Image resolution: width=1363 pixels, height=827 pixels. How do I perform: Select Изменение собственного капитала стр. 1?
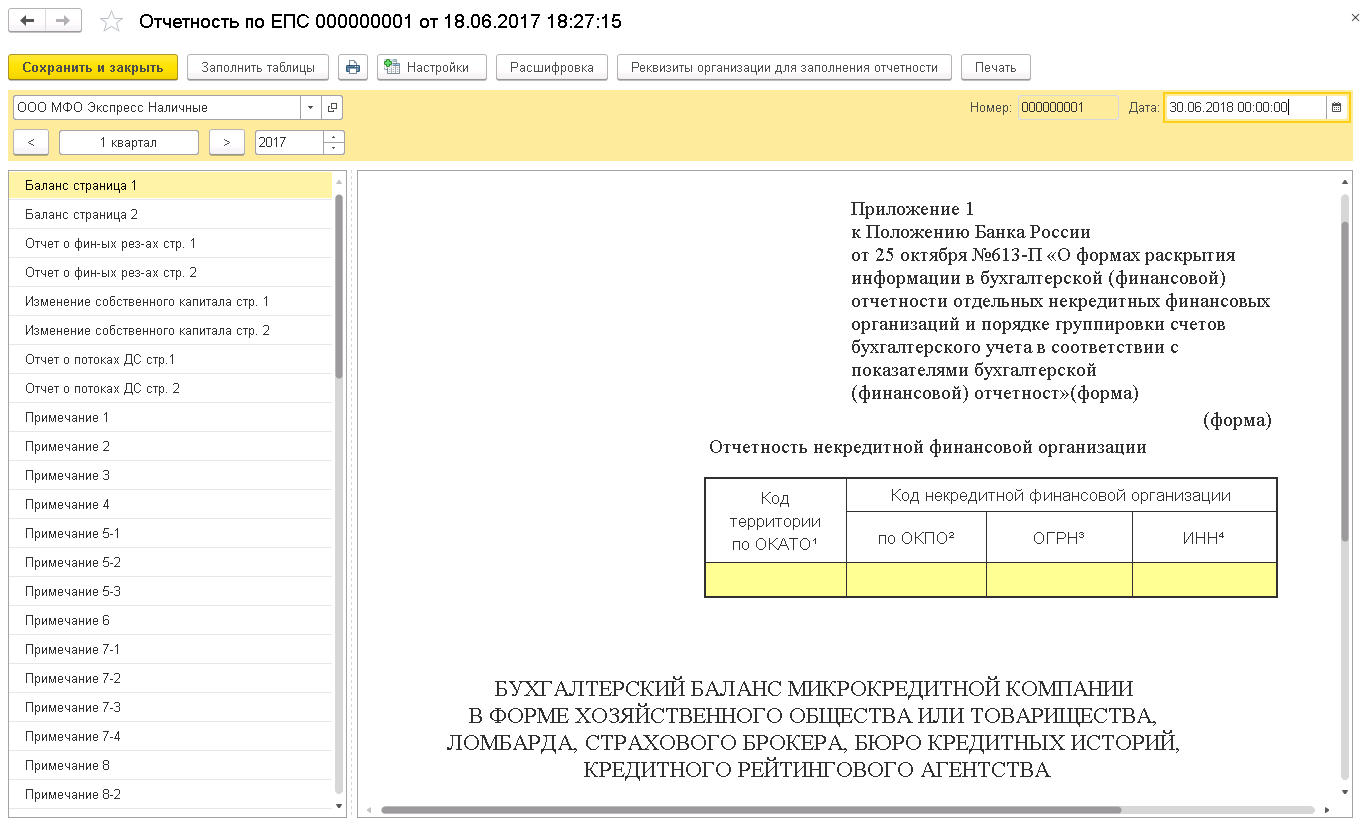(x=170, y=301)
